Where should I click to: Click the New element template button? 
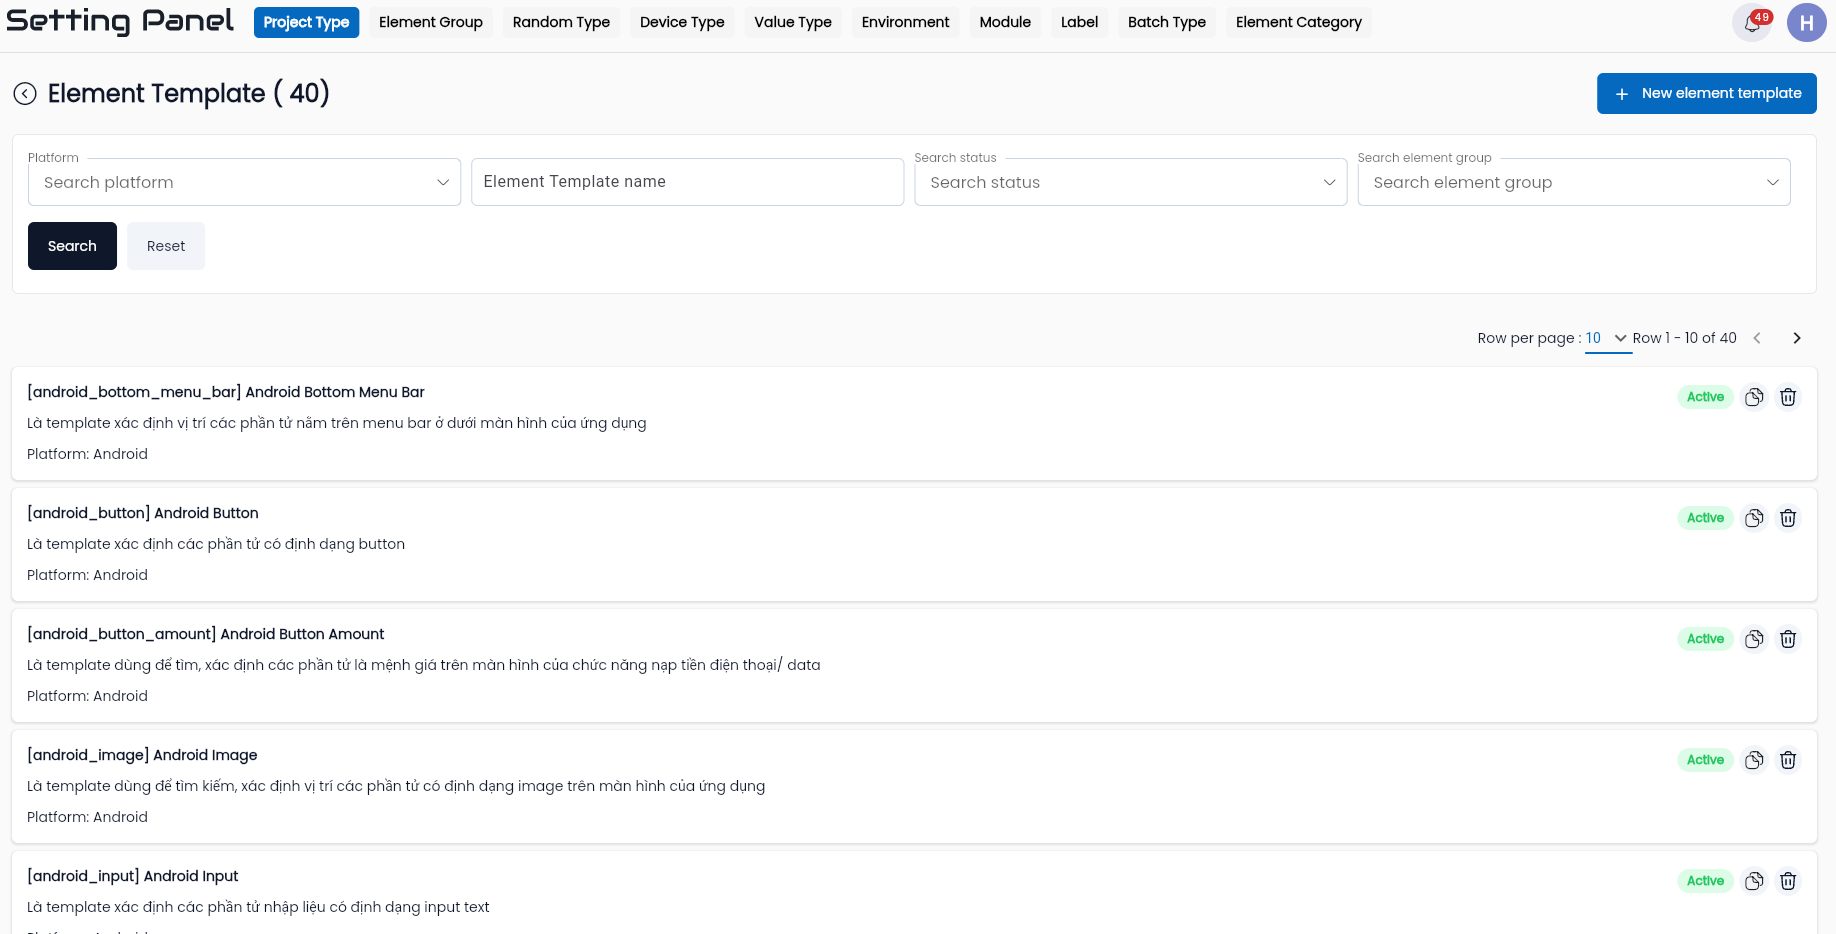tap(1707, 93)
